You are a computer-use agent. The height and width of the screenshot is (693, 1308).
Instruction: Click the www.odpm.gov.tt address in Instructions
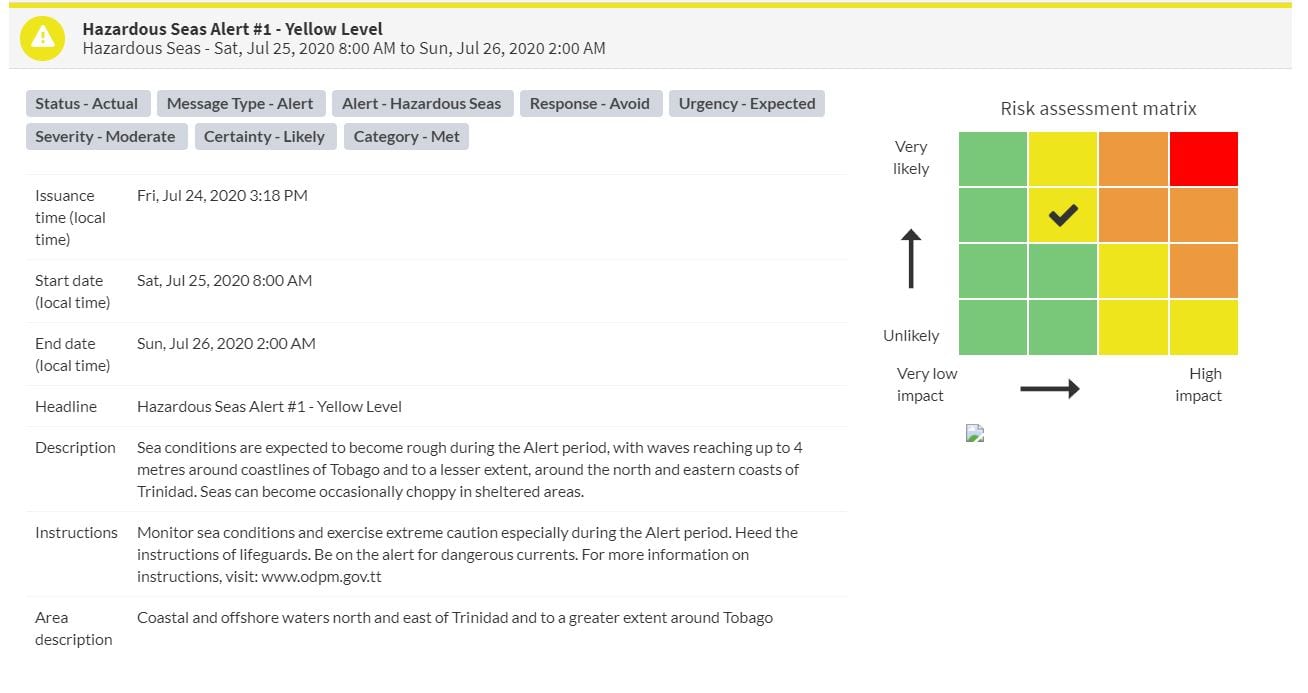[x=320, y=577]
